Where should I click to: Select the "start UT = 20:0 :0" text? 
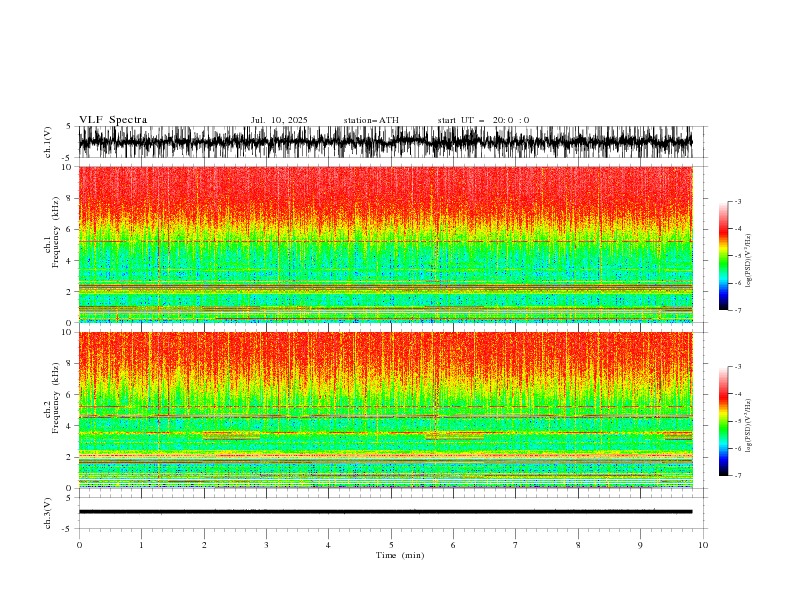(483, 120)
